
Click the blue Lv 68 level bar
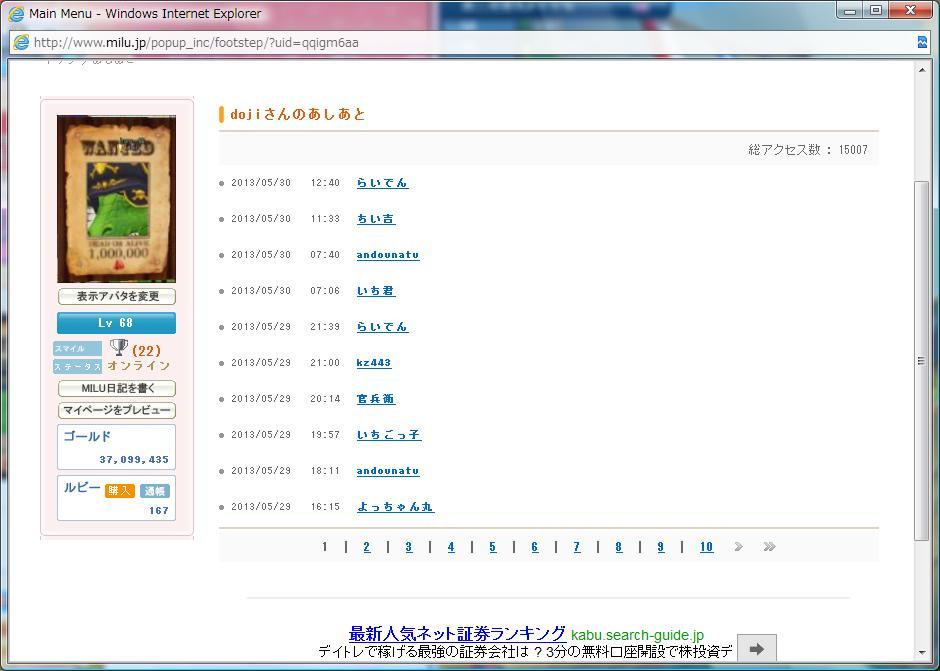coord(116,323)
